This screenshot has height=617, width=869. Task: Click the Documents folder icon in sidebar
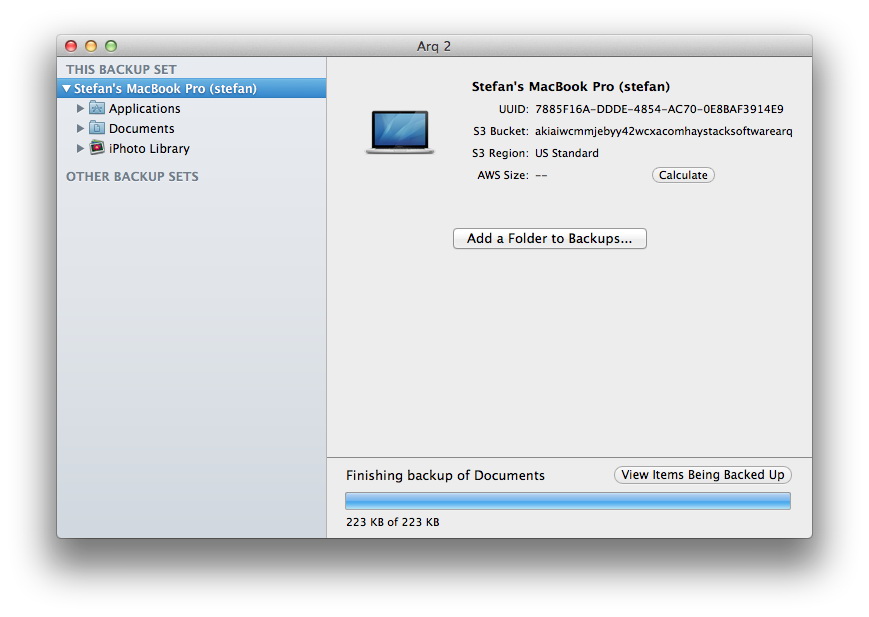point(97,128)
